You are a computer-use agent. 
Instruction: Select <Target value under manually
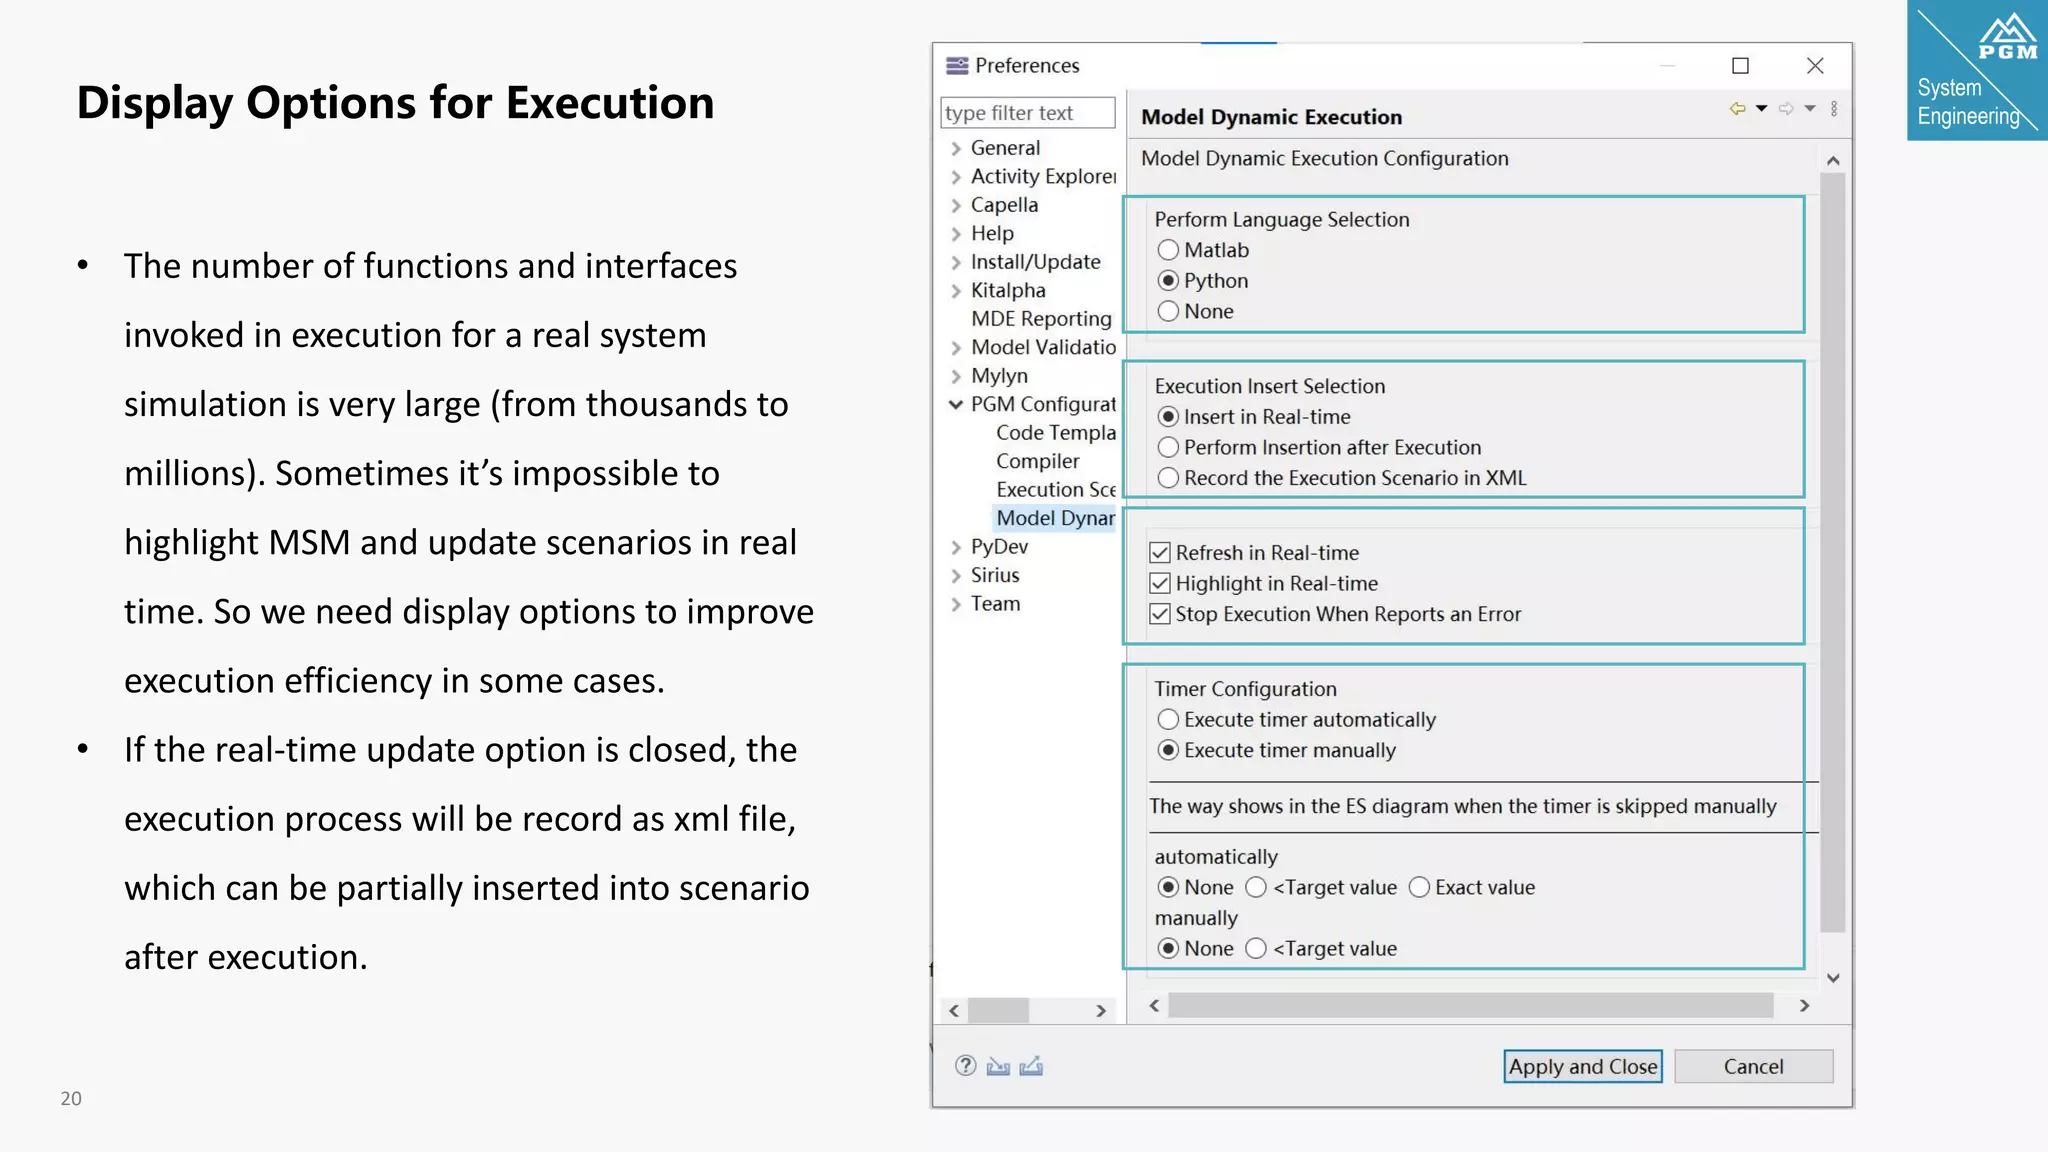(1256, 948)
